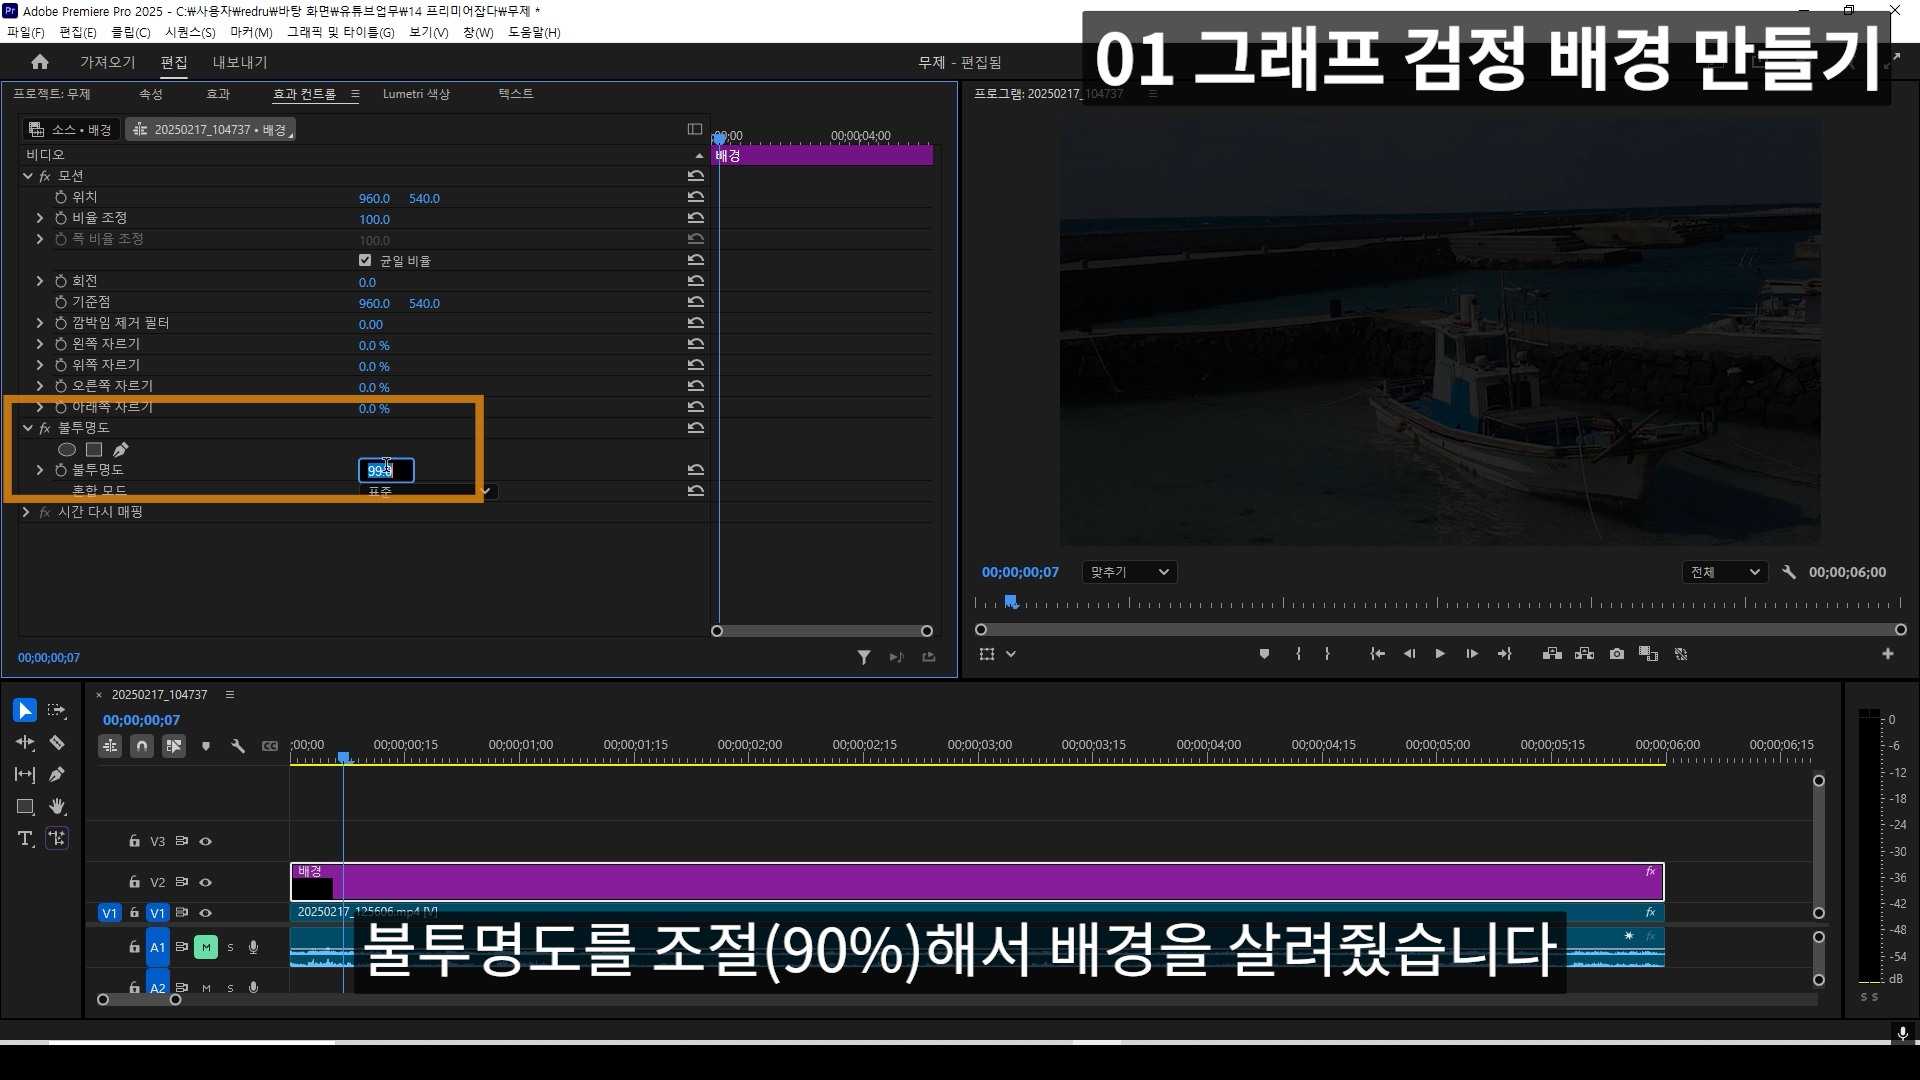Expand the 시간 다시 매핑 section
The height and width of the screenshot is (1080, 1920).
coord(26,512)
